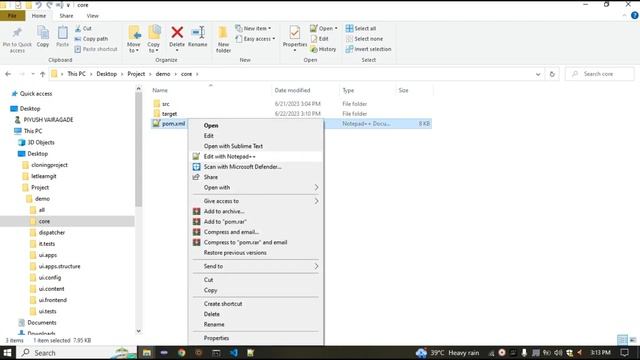Choose Open with Sublime Text
The width and height of the screenshot is (640, 360).
click(x=256, y=146)
